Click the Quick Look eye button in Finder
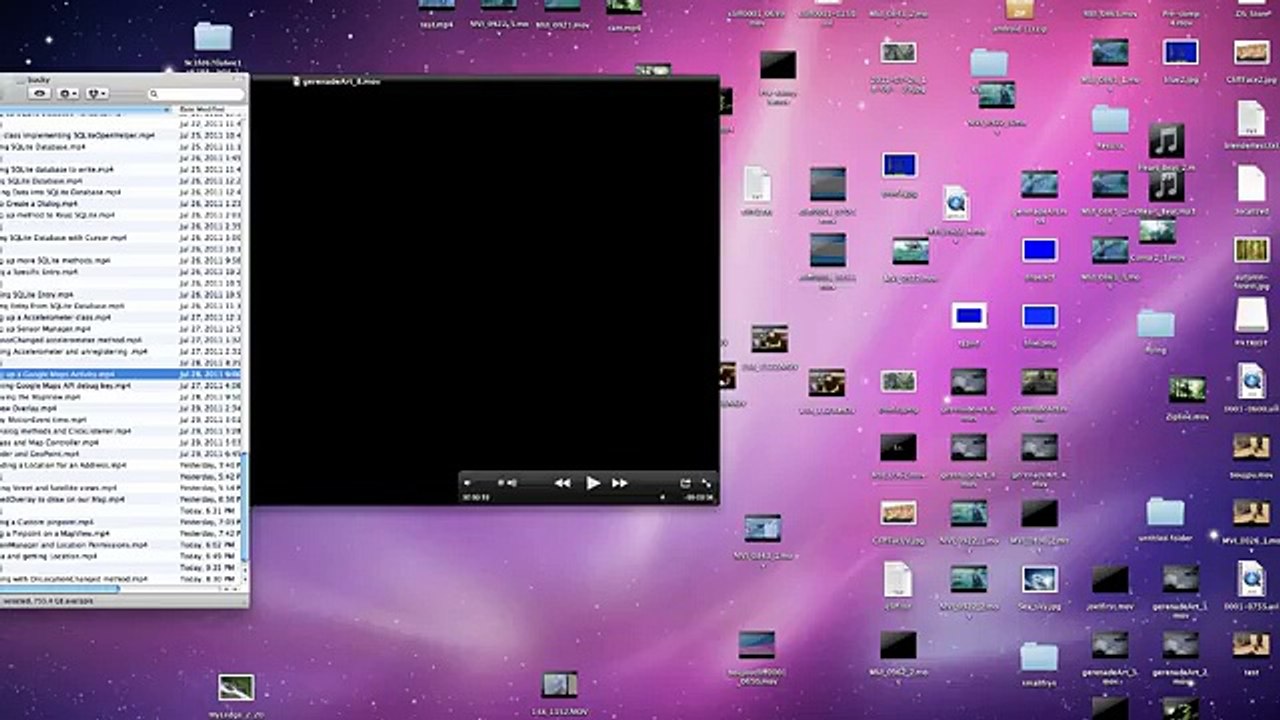 tap(40, 93)
